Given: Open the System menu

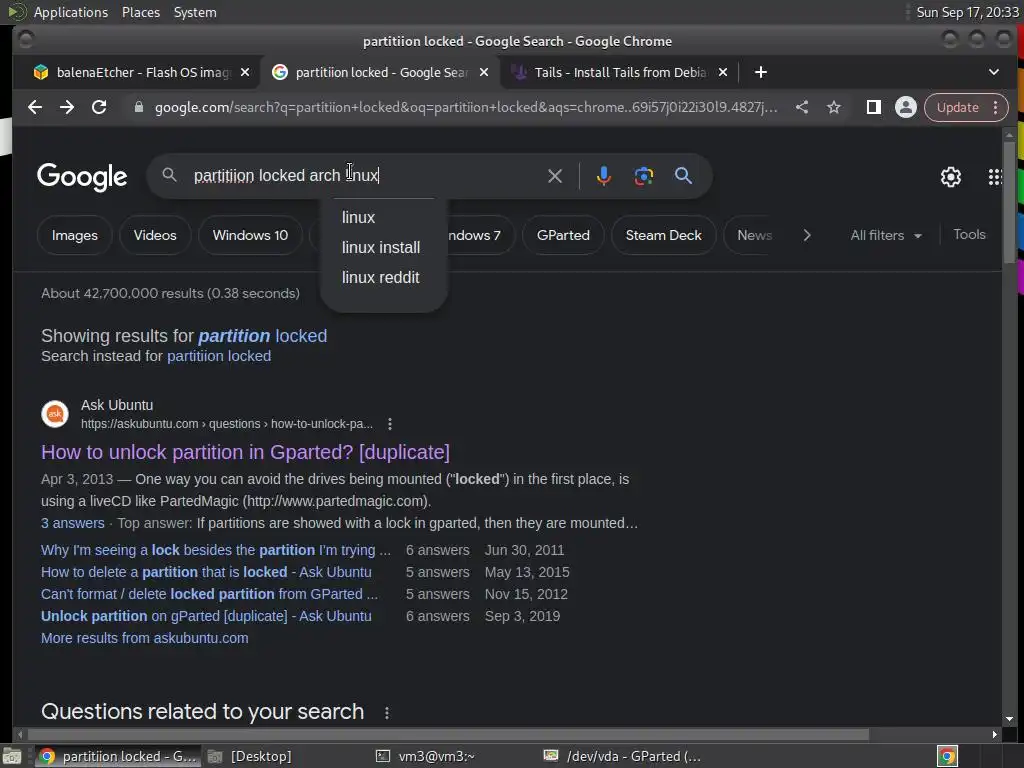Looking at the screenshot, I should [x=195, y=12].
